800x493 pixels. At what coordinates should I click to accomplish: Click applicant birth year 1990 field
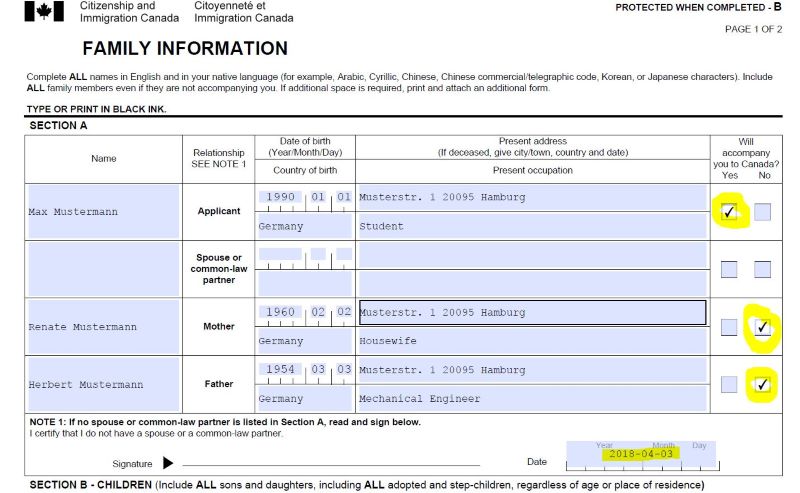point(280,196)
